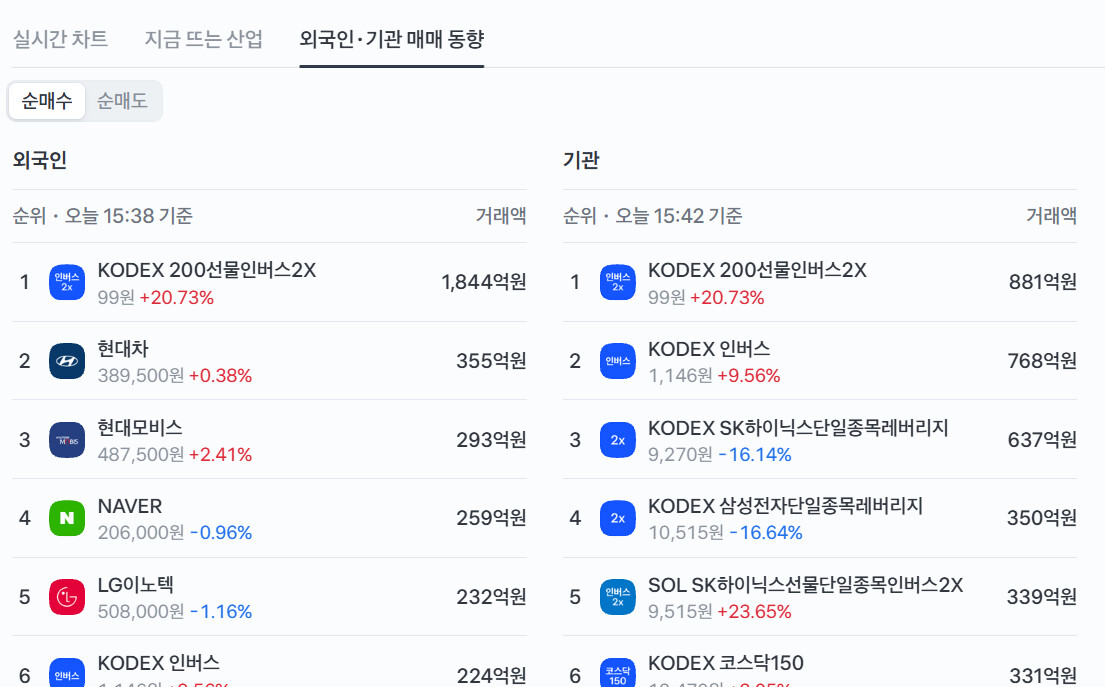Click the 232억원 trade amount

pyautogui.click(x=491, y=597)
